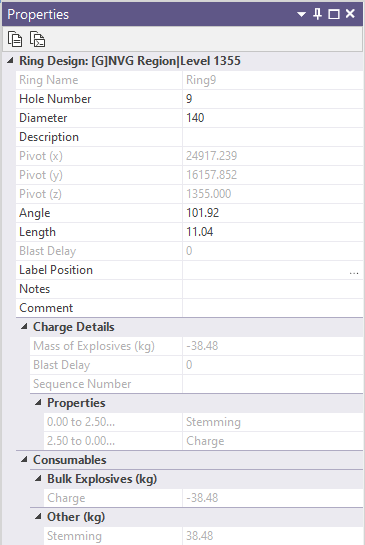
Task: Collapse the Consumables section
Action: [24, 459]
